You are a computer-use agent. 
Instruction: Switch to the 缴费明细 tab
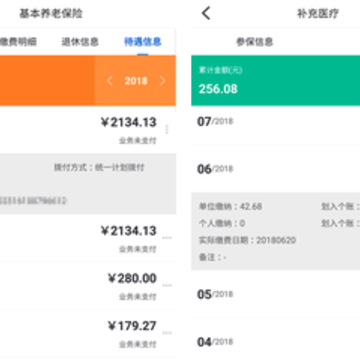point(18,42)
